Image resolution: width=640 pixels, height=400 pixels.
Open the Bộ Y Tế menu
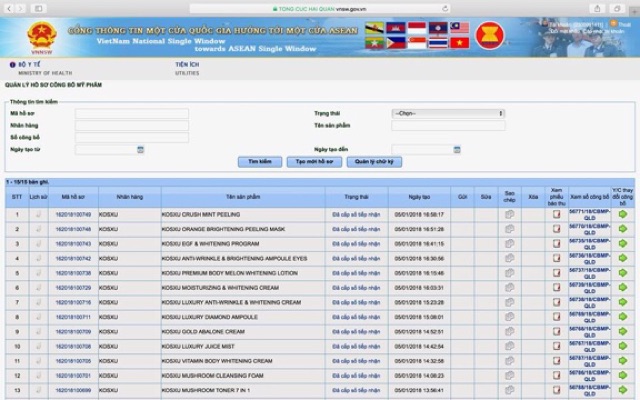pos(29,64)
